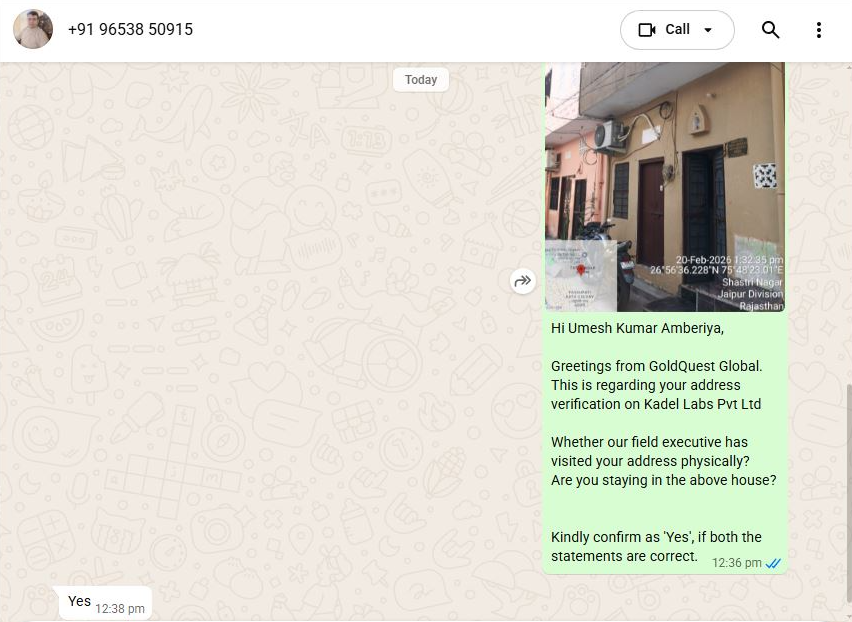Click the 12:36 pm message timestamp
This screenshot has width=852, height=622.
tap(736, 564)
